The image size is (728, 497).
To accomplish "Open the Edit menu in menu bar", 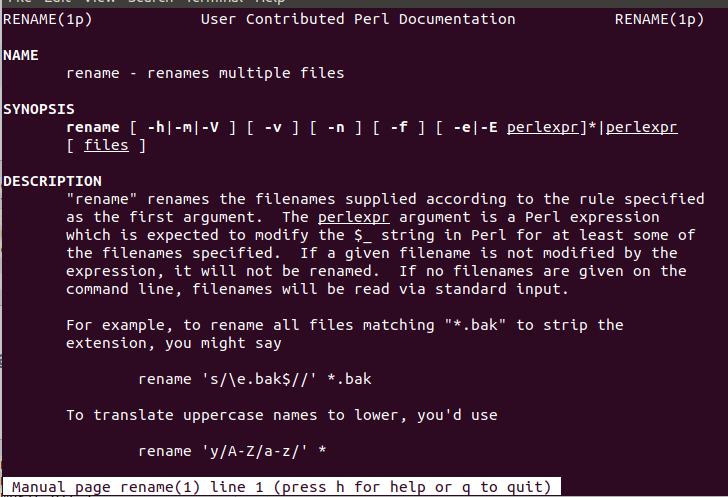I will 58,1.
